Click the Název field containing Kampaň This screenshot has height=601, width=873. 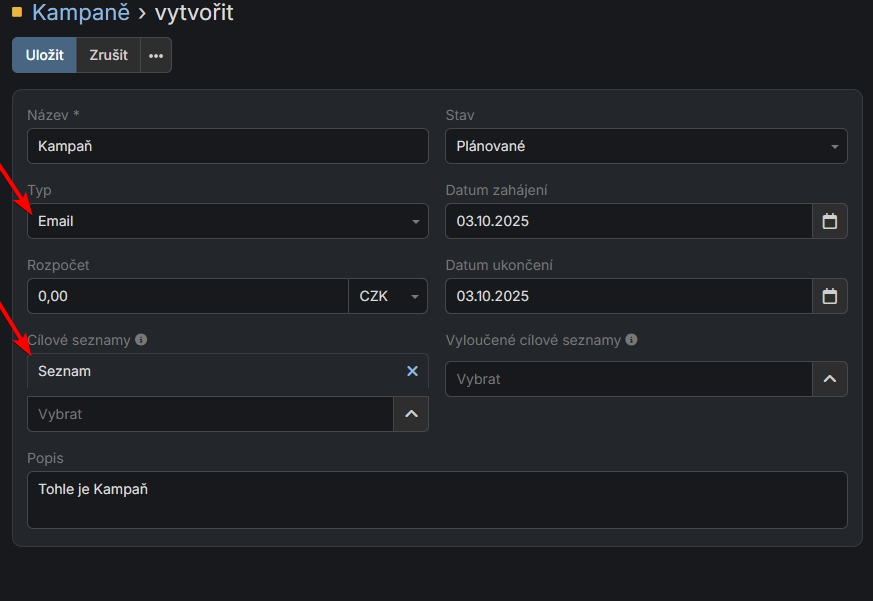pyautogui.click(x=227, y=146)
